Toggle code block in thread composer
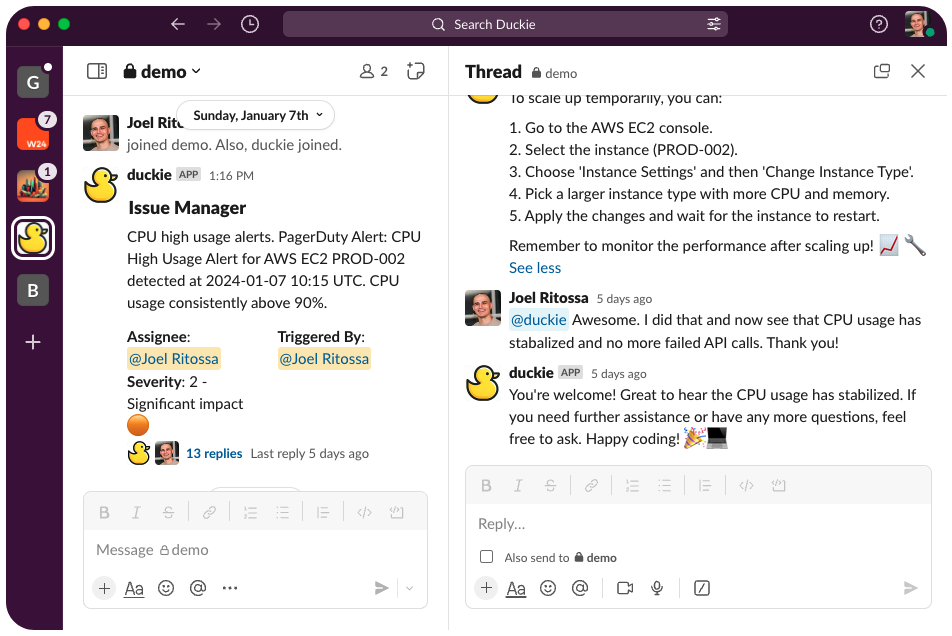Image resolution: width=952 pixels, height=636 pixels. [x=778, y=485]
